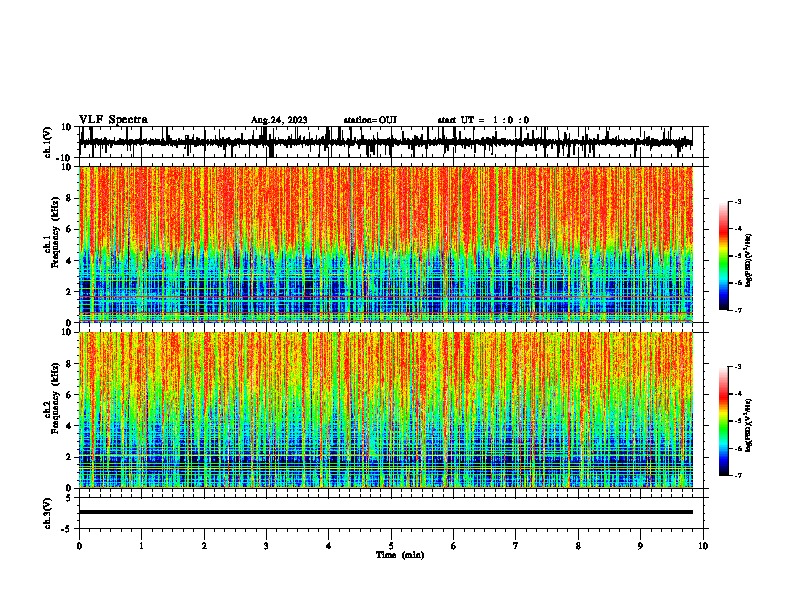Click the "5" tick of ch.3(V) axis
The image size is (792, 612).
click(69, 498)
